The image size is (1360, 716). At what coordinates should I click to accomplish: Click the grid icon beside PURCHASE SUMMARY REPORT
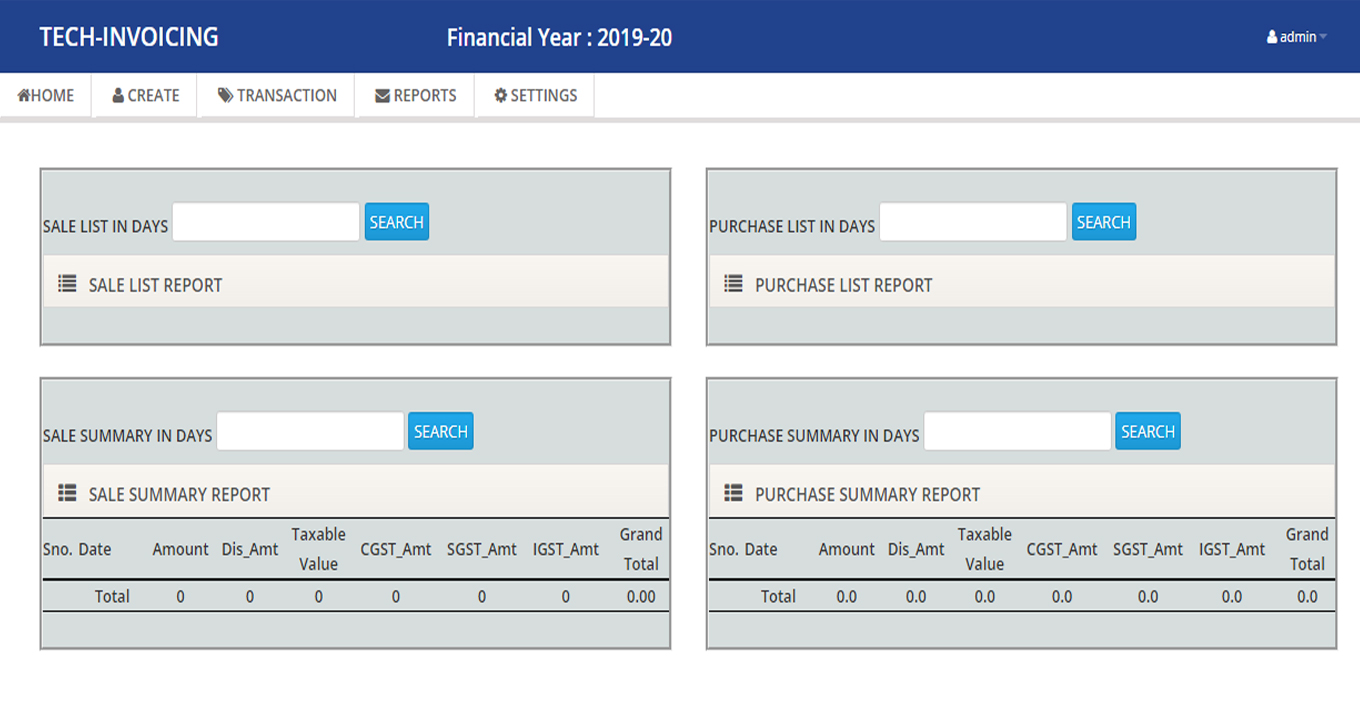[x=733, y=493]
